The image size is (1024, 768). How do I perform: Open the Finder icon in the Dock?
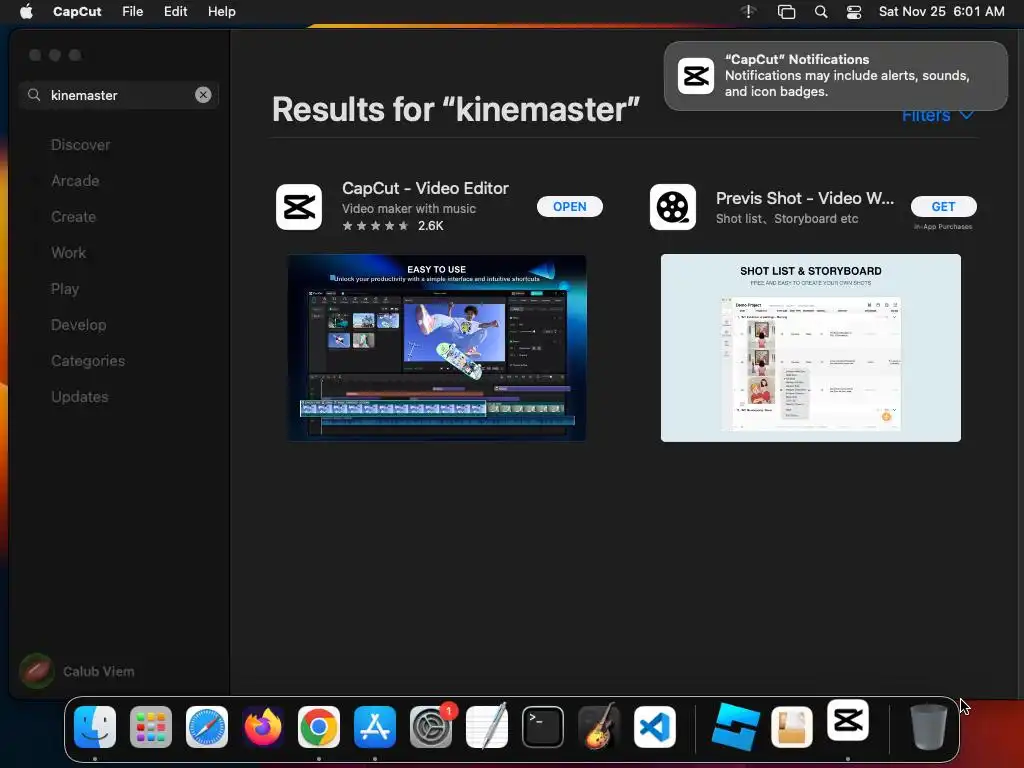[95, 727]
